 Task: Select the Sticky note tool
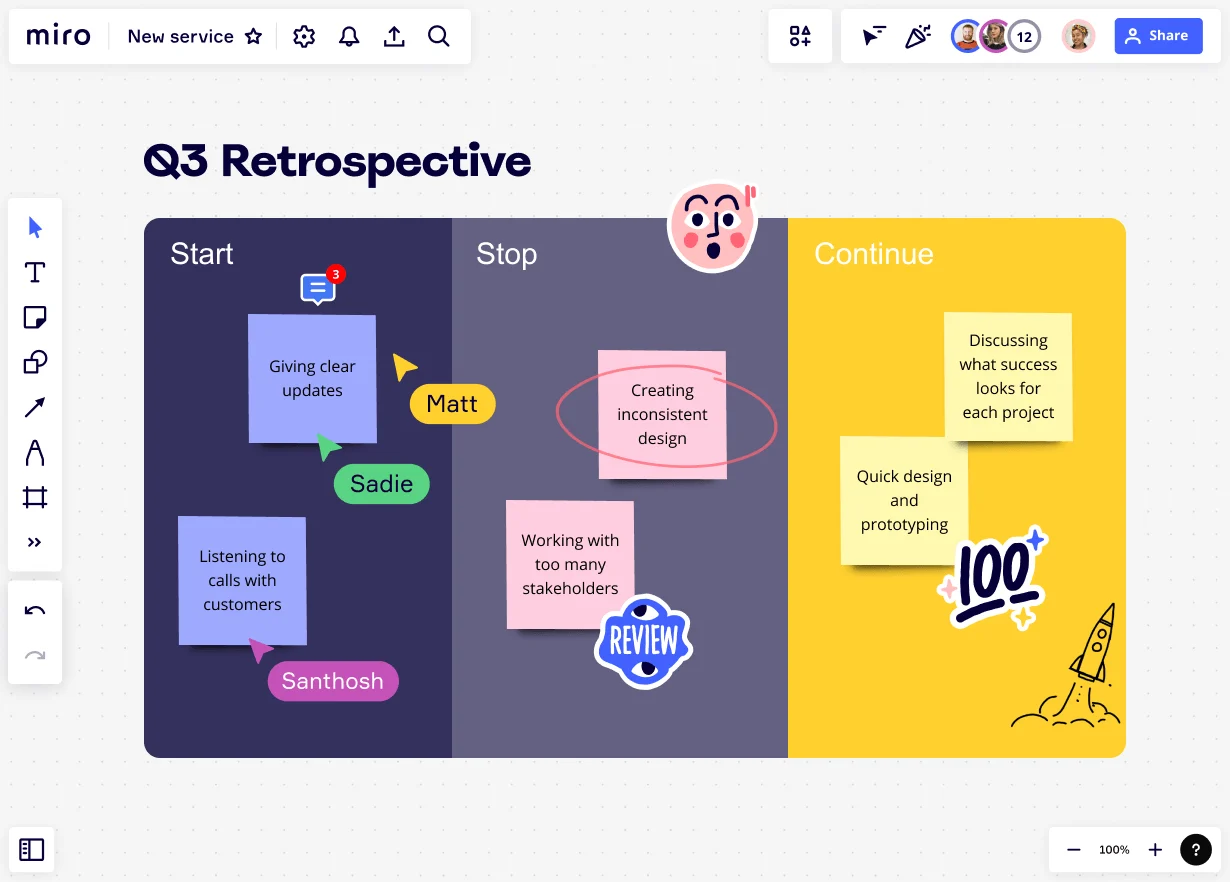[x=35, y=318]
